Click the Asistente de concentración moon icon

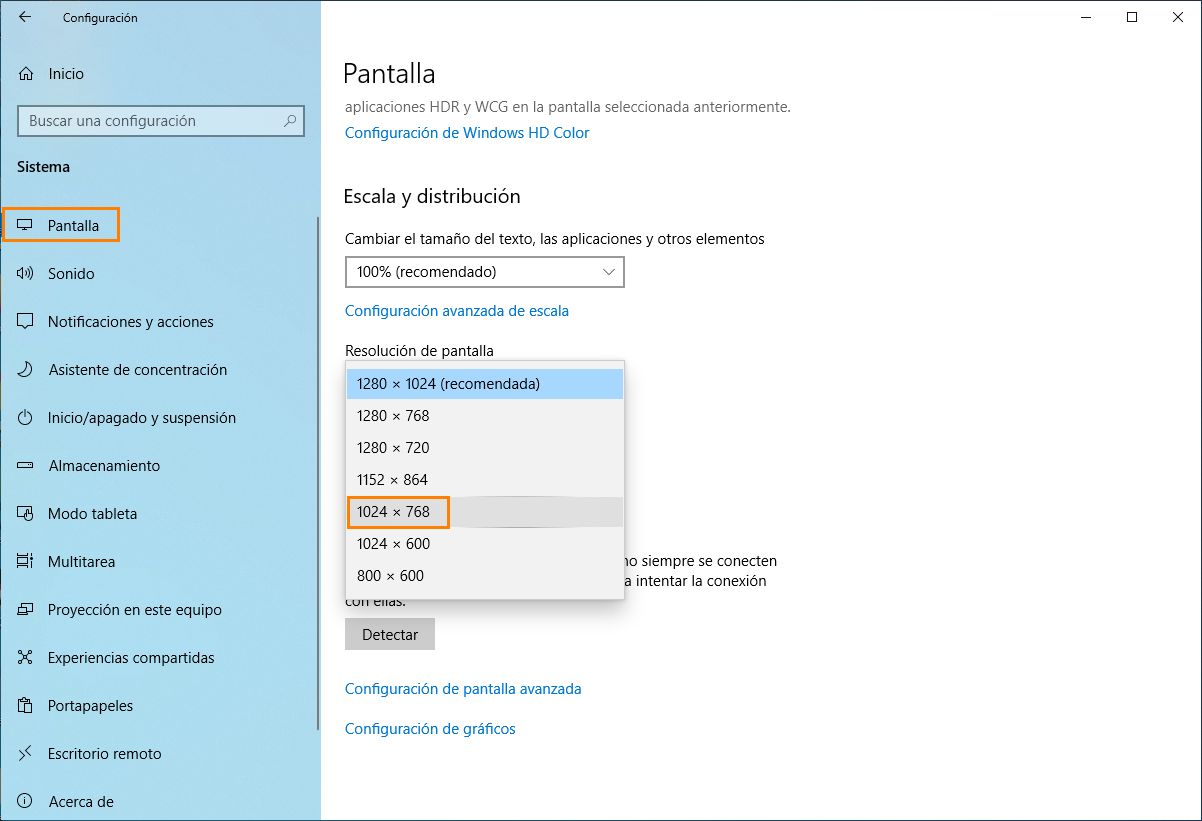coord(26,370)
